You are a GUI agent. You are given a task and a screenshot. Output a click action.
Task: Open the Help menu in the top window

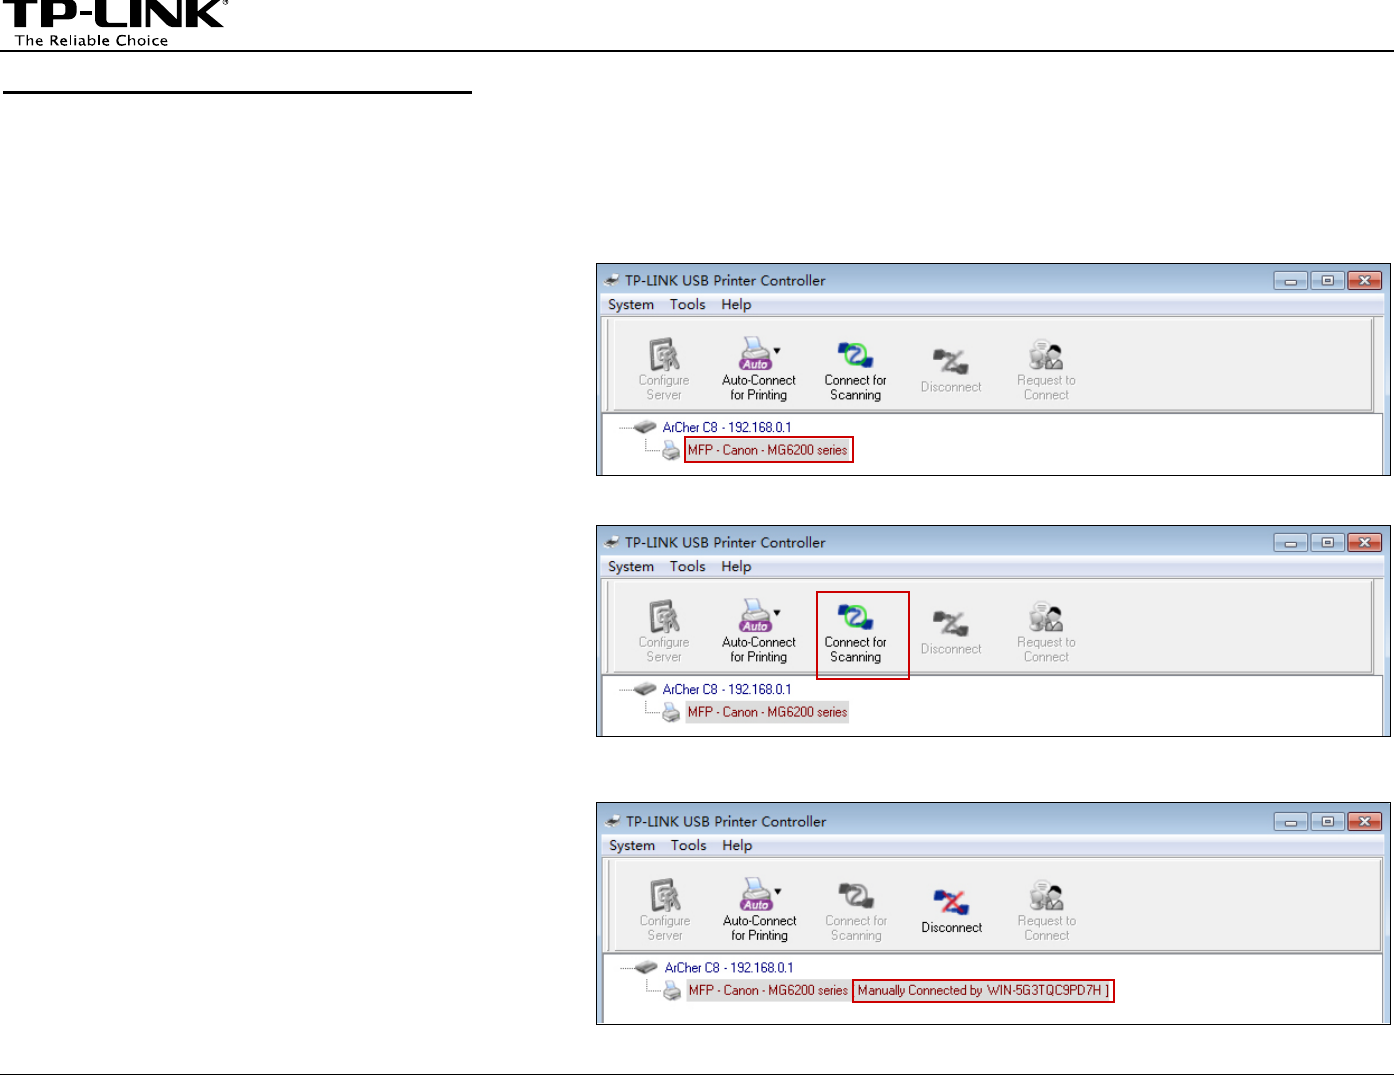736,305
